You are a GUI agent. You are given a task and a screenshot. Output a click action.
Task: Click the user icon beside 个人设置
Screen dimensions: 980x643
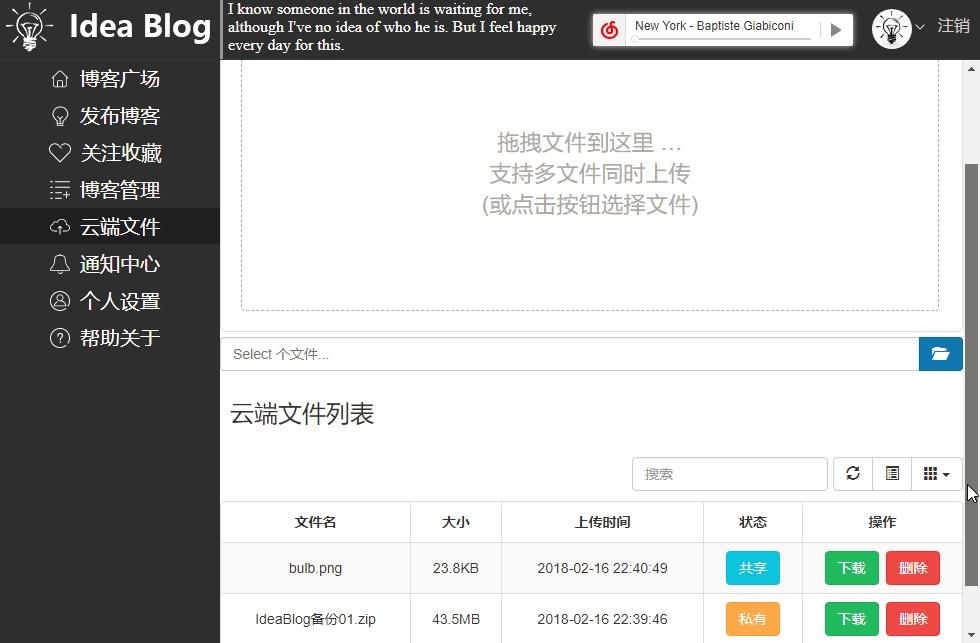[x=59, y=301]
